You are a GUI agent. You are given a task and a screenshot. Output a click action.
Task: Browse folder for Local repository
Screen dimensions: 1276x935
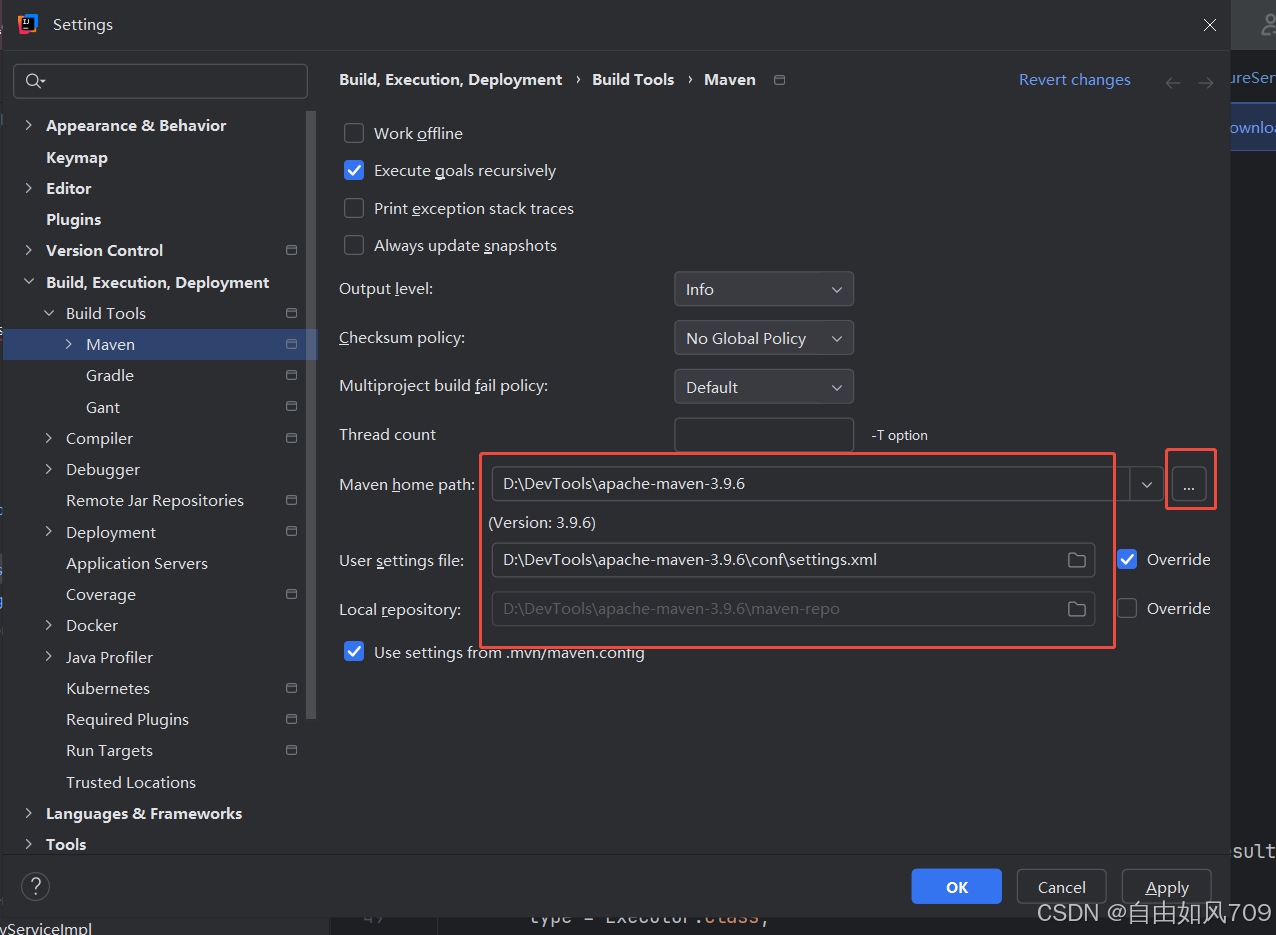click(x=1077, y=609)
